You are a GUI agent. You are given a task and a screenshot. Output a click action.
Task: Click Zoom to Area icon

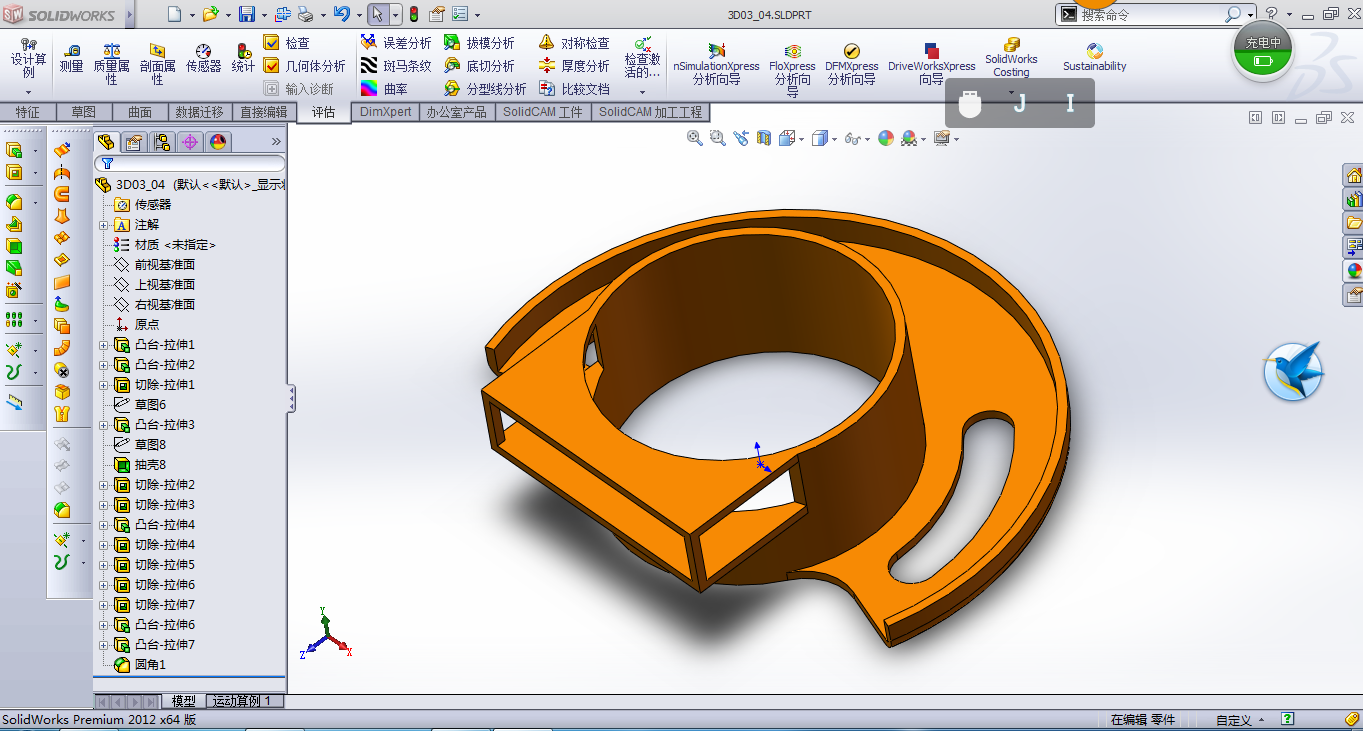[x=718, y=138]
